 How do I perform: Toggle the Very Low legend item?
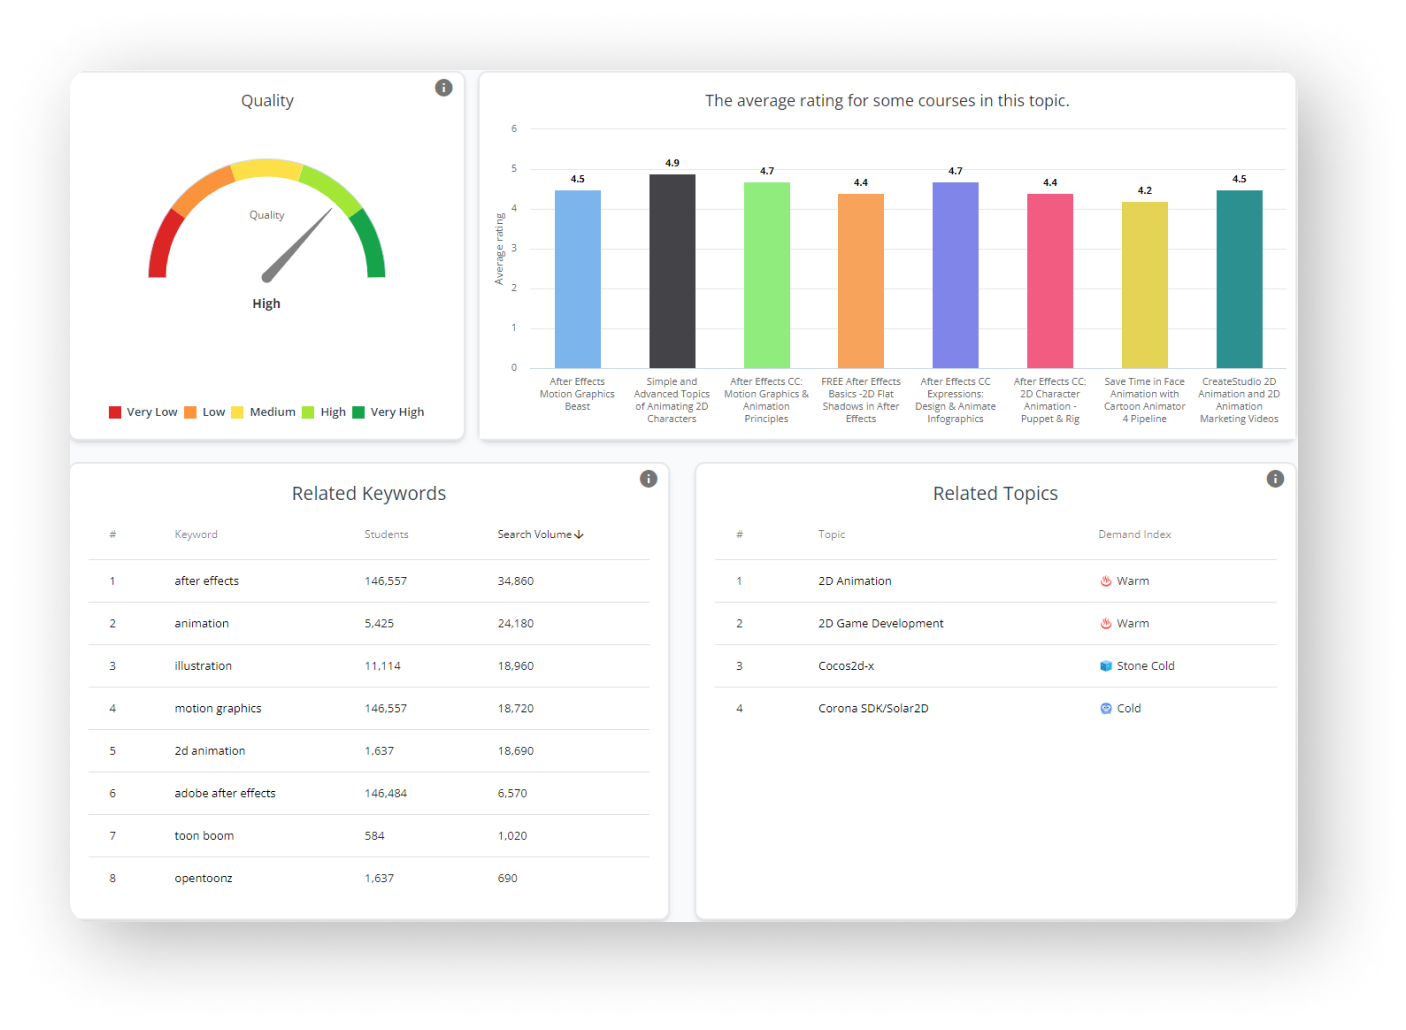tap(142, 412)
